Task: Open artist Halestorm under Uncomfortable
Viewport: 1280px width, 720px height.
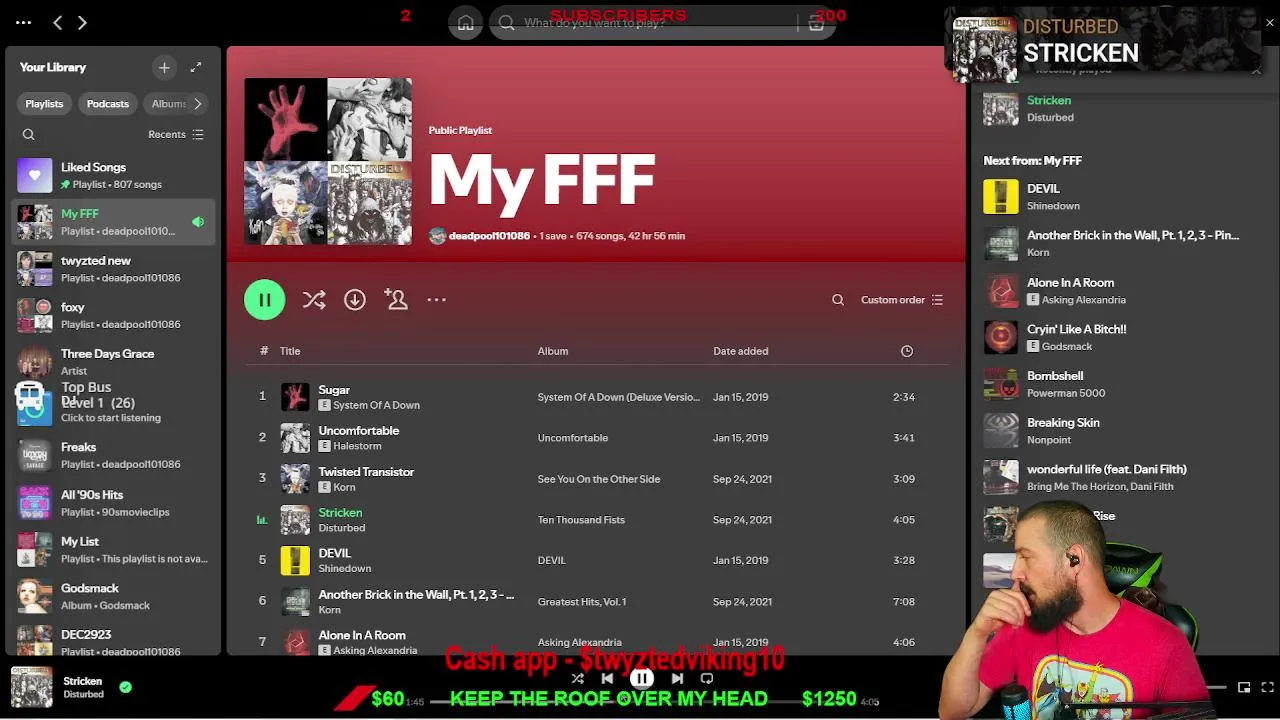Action: [357, 446]
